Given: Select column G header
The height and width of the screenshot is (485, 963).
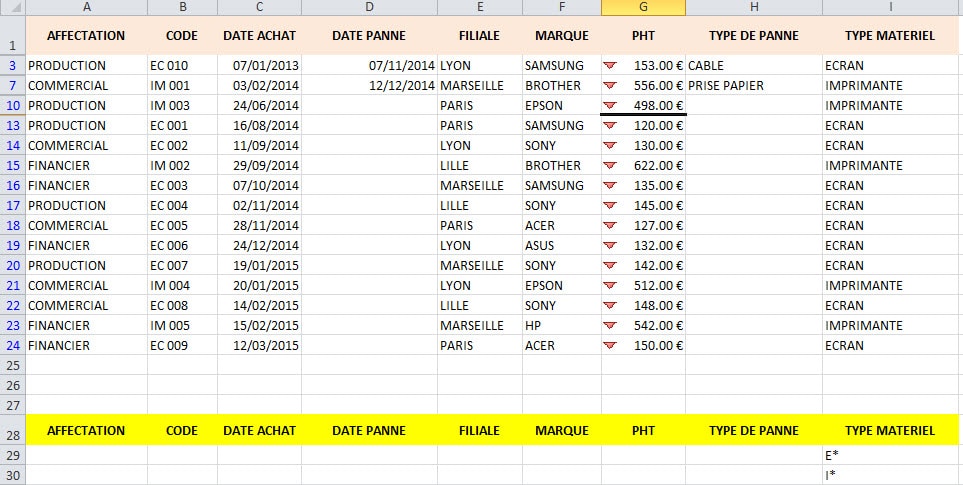Looking at the screenshot, I should click(x=643, y=7).
